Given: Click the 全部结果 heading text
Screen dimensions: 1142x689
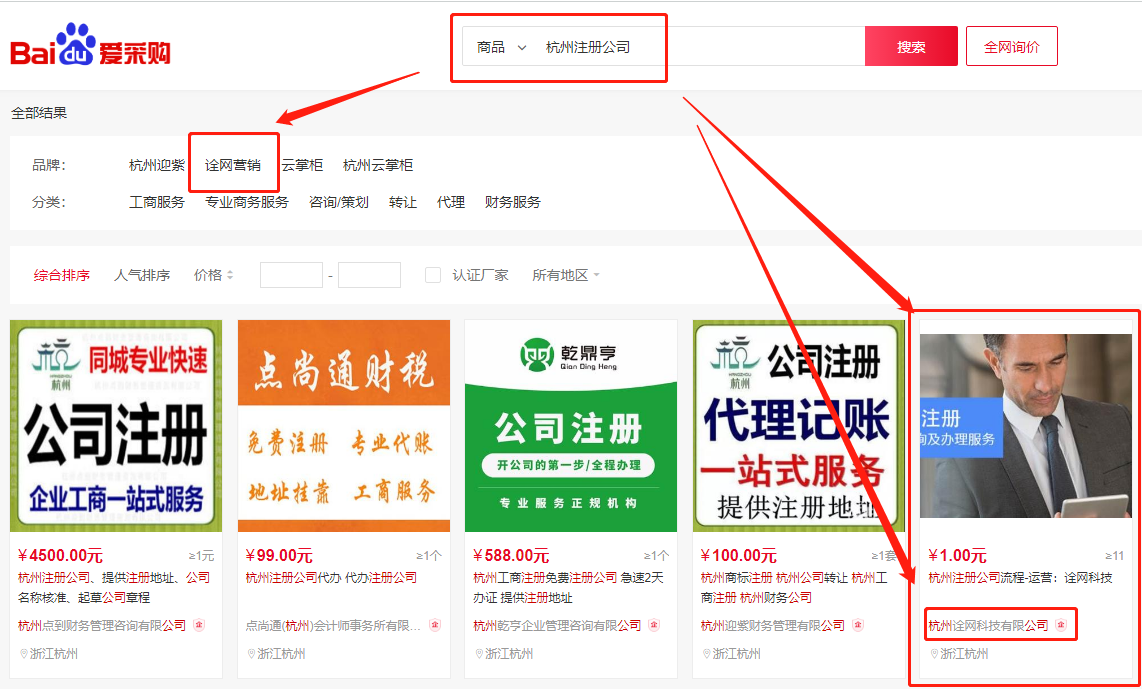Looking at the screenshot, I should [39, 113].
